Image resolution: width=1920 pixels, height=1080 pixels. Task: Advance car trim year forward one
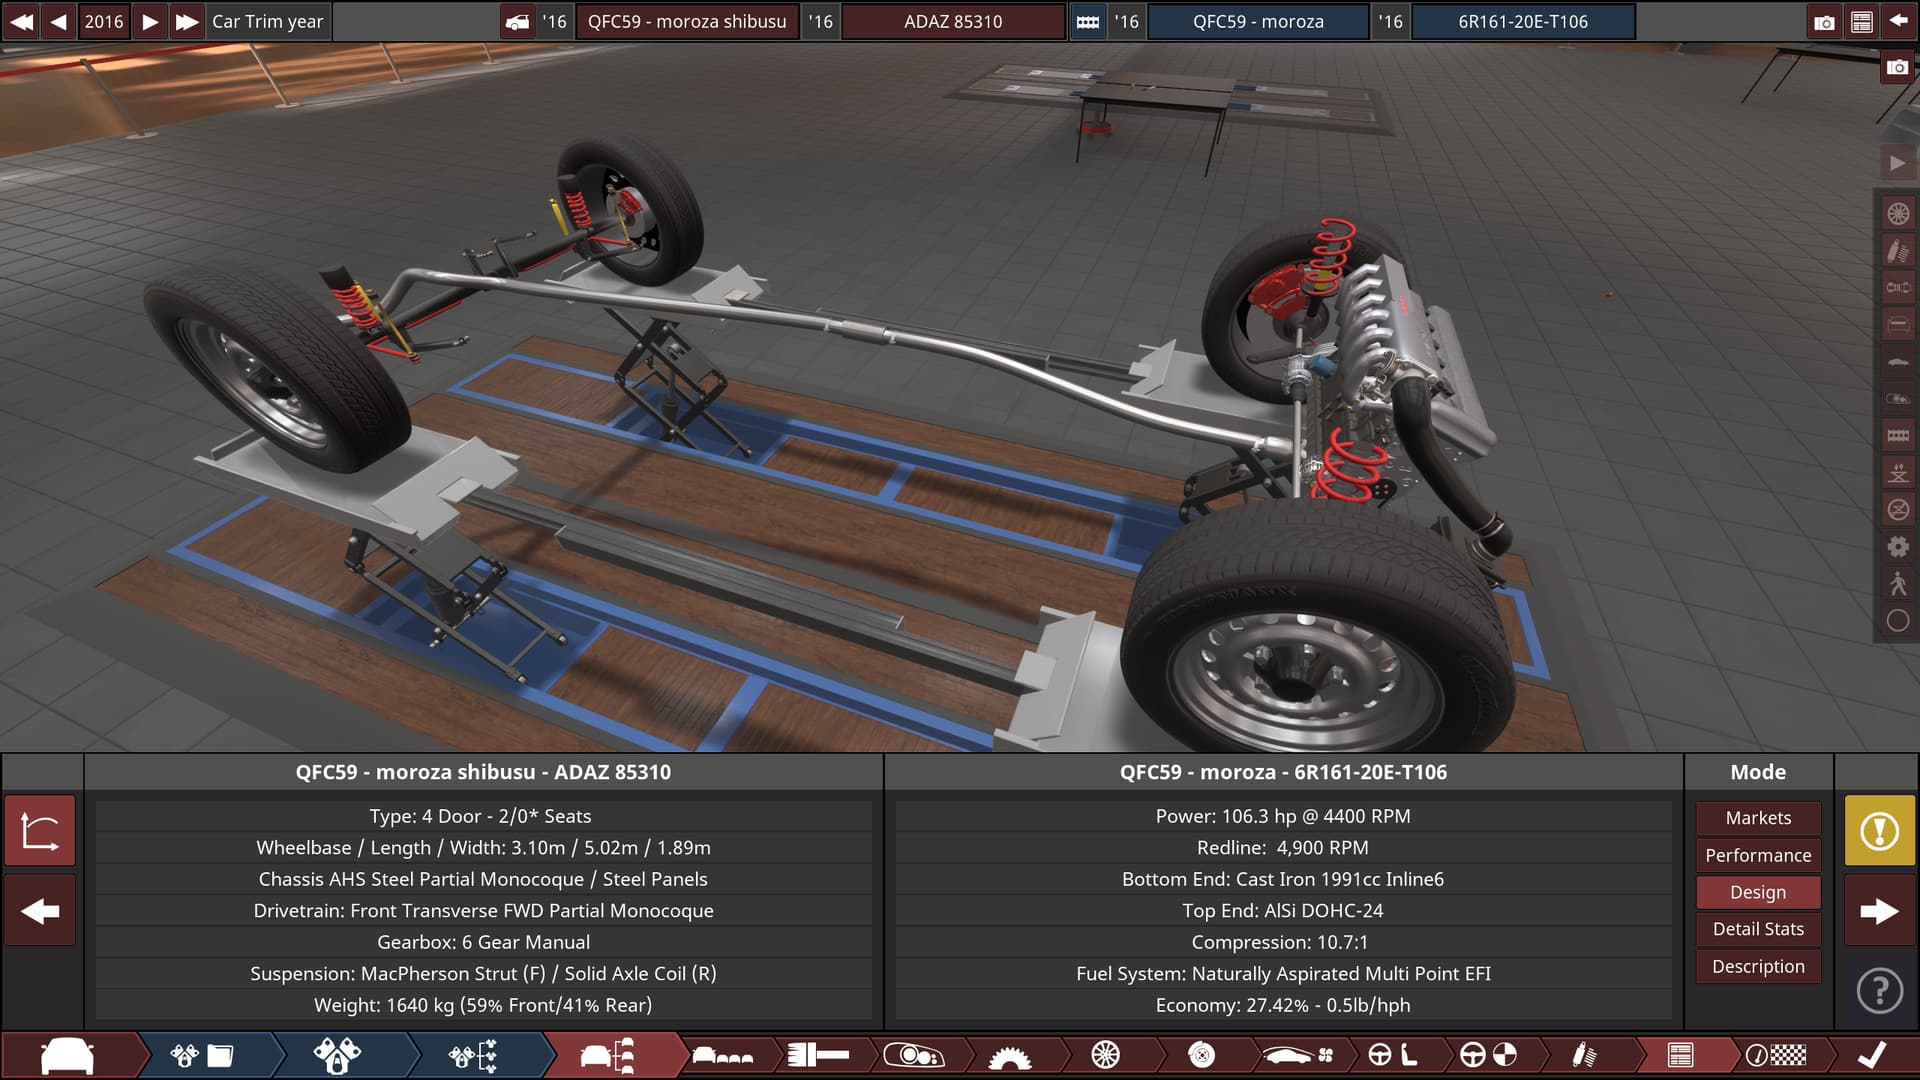150,21
